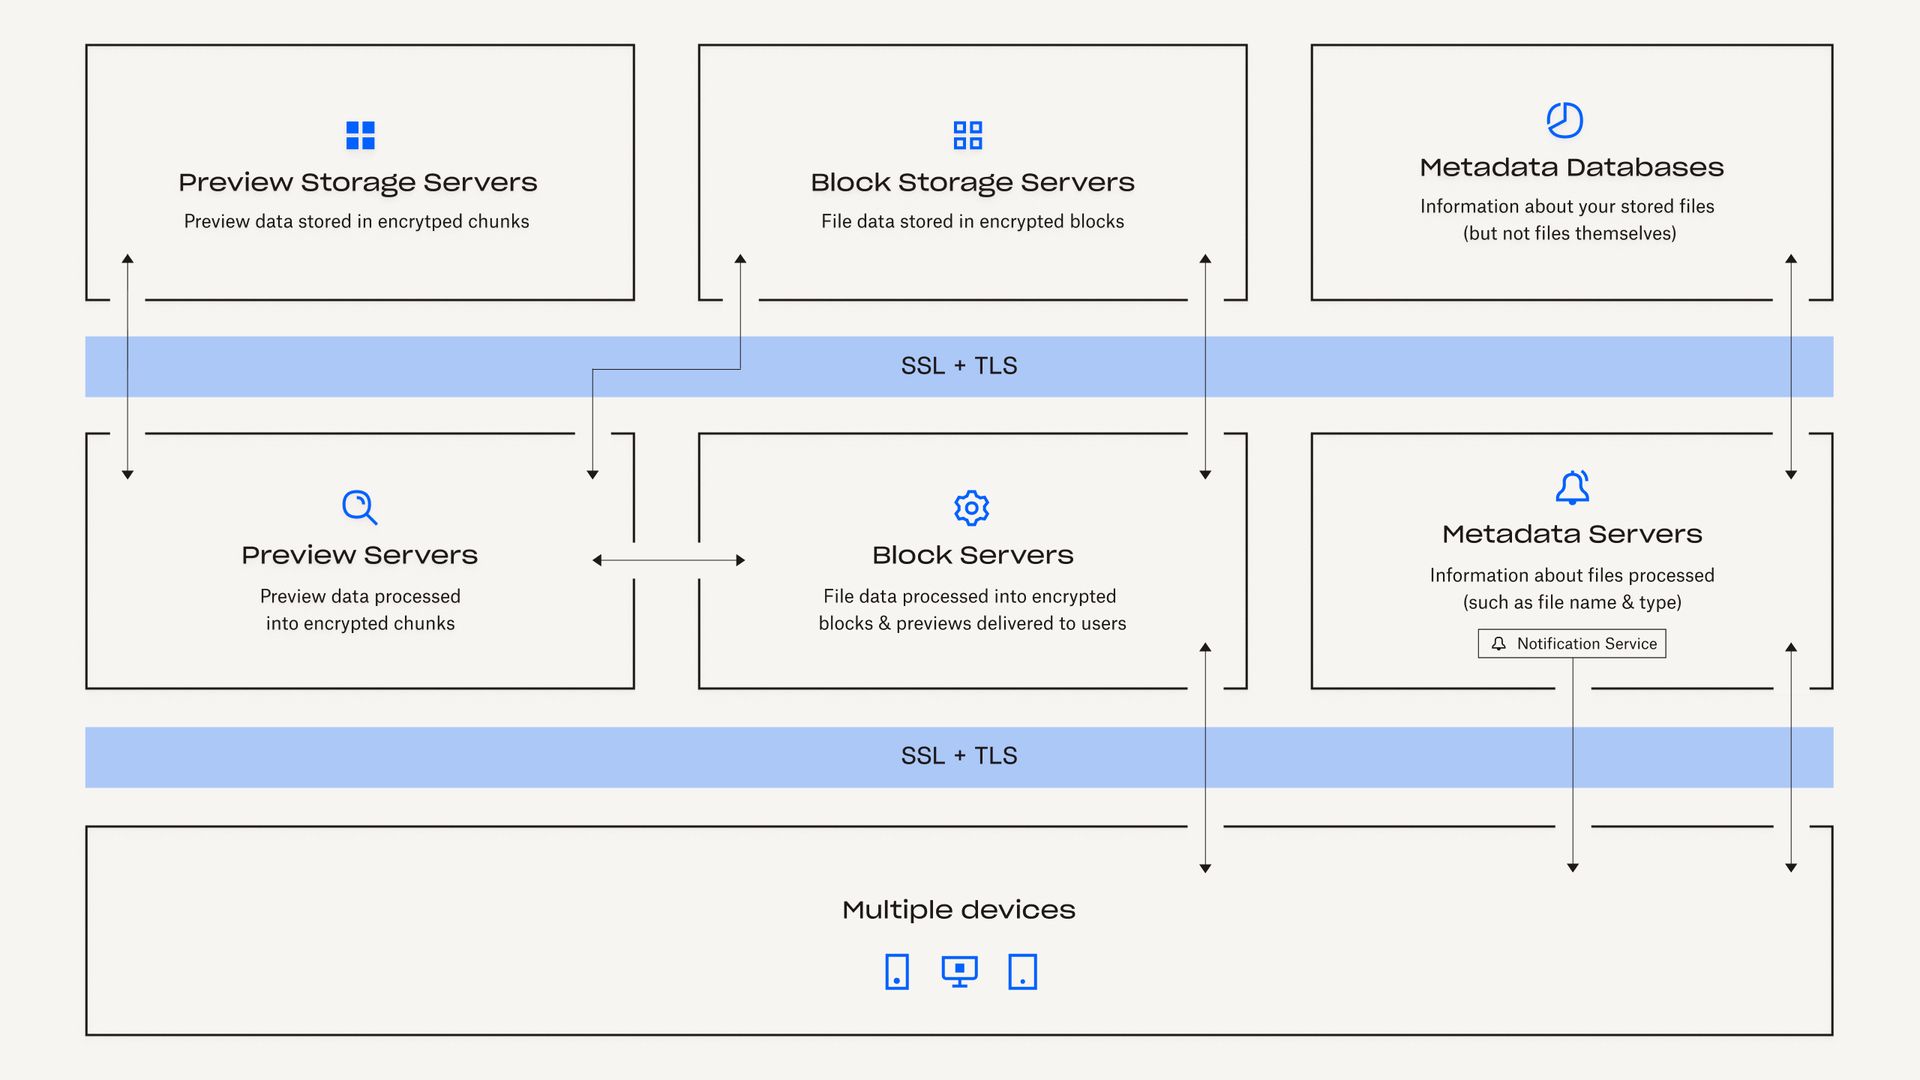This screenshot has width=1920, height=1080.
Task: Open the Notification Service
Action: pyautogui.click(x=1572, y=643)
